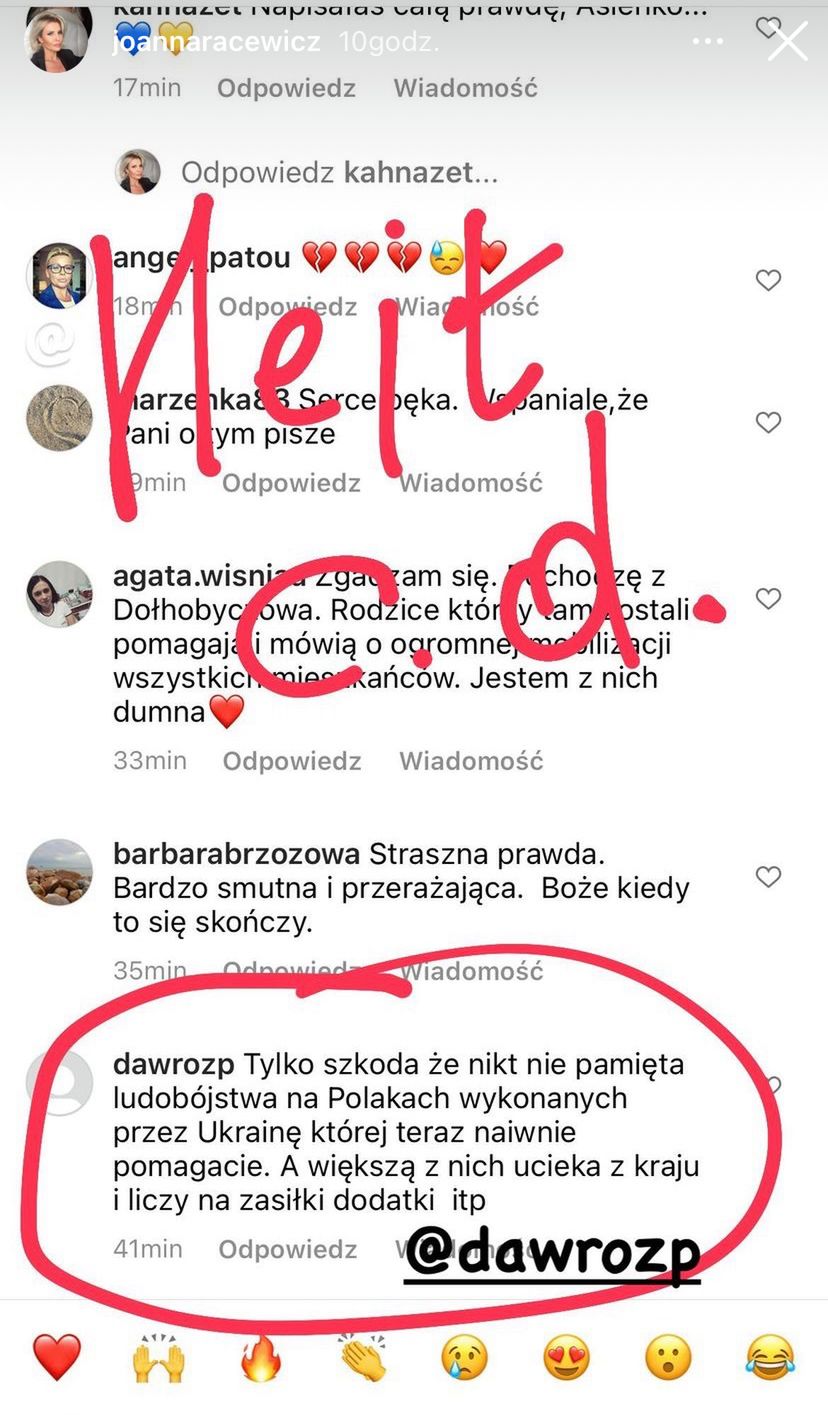Like the agata.wisnia comment with its heart

click(768, 599)
